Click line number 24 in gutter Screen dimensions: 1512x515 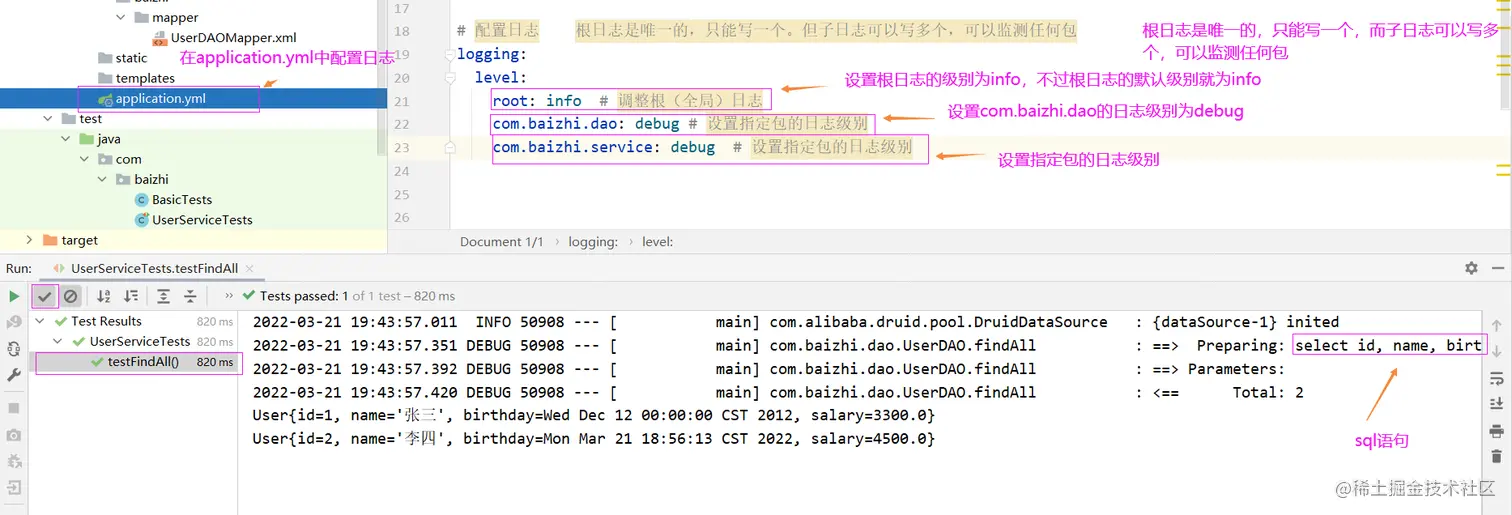[401, 171]
